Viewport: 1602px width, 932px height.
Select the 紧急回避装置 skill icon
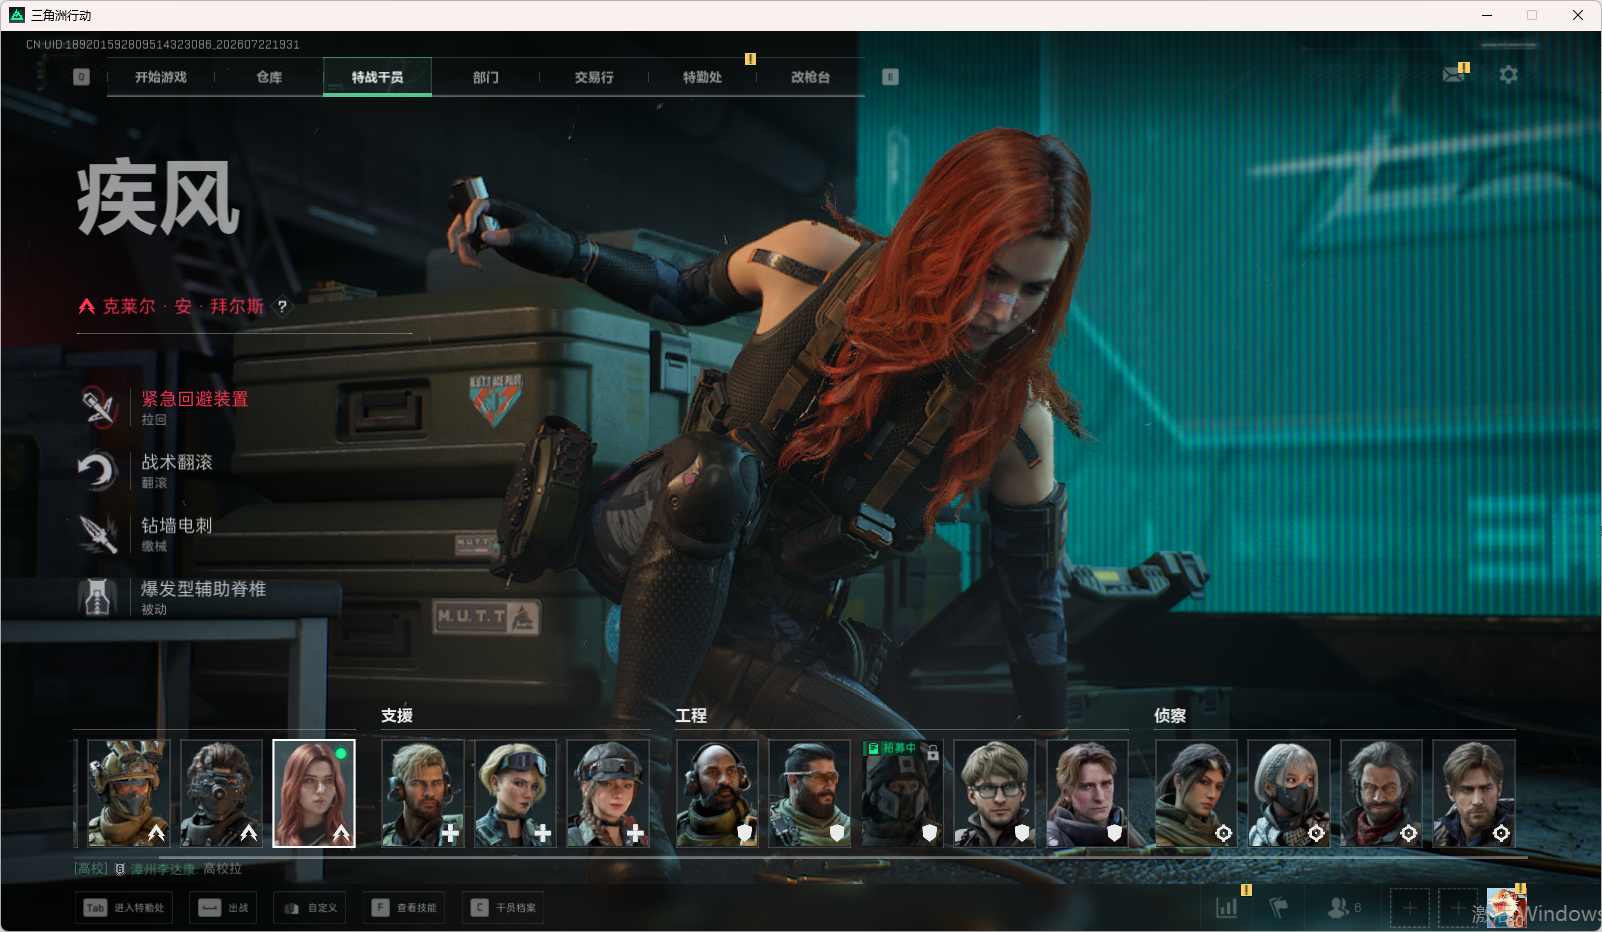coord(98,407)
